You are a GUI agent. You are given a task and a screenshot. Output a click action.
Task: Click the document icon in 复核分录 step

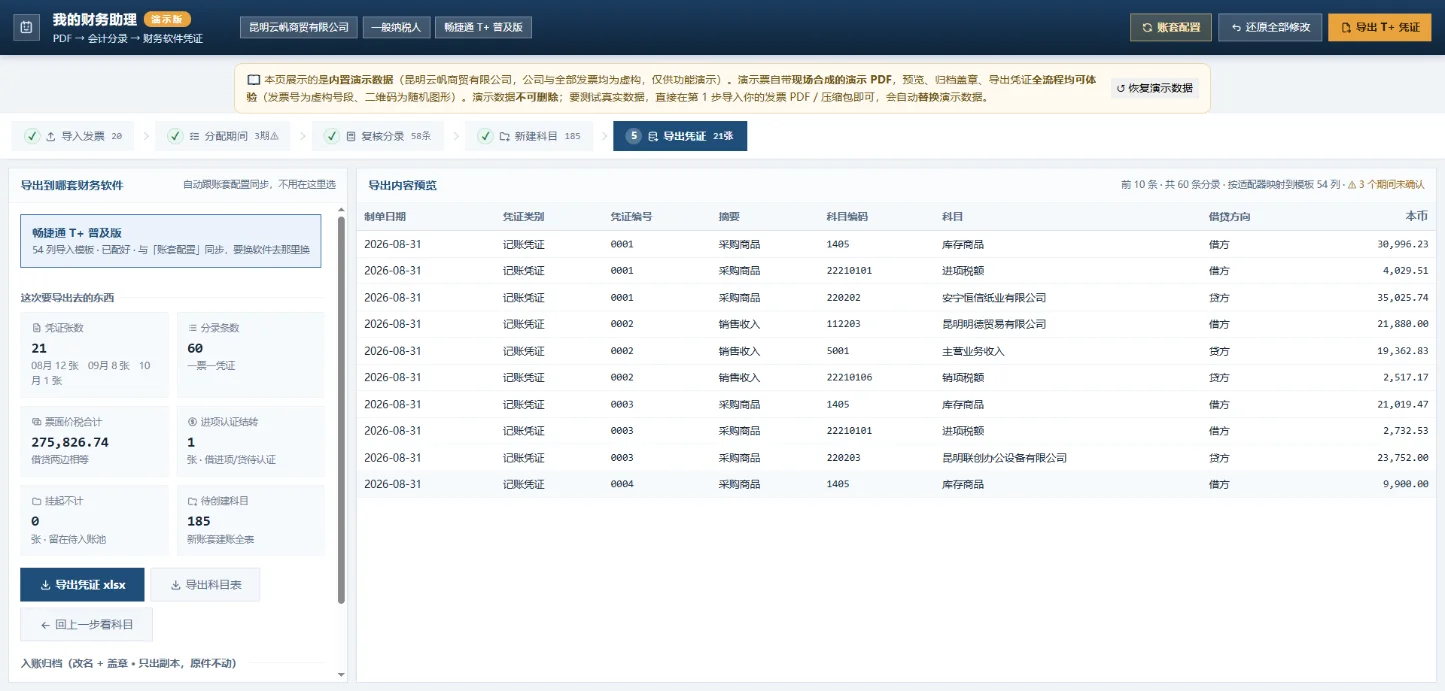click(351, 136)
